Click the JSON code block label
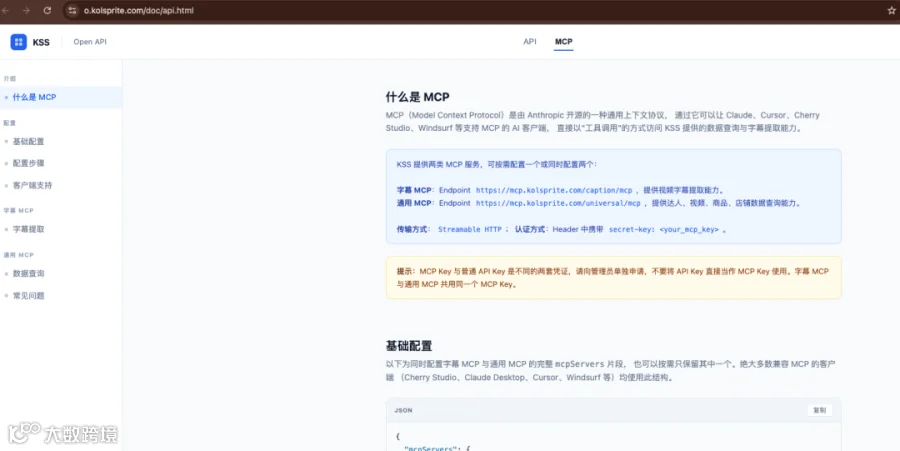The image size is (900, 451). coord(403,410)
